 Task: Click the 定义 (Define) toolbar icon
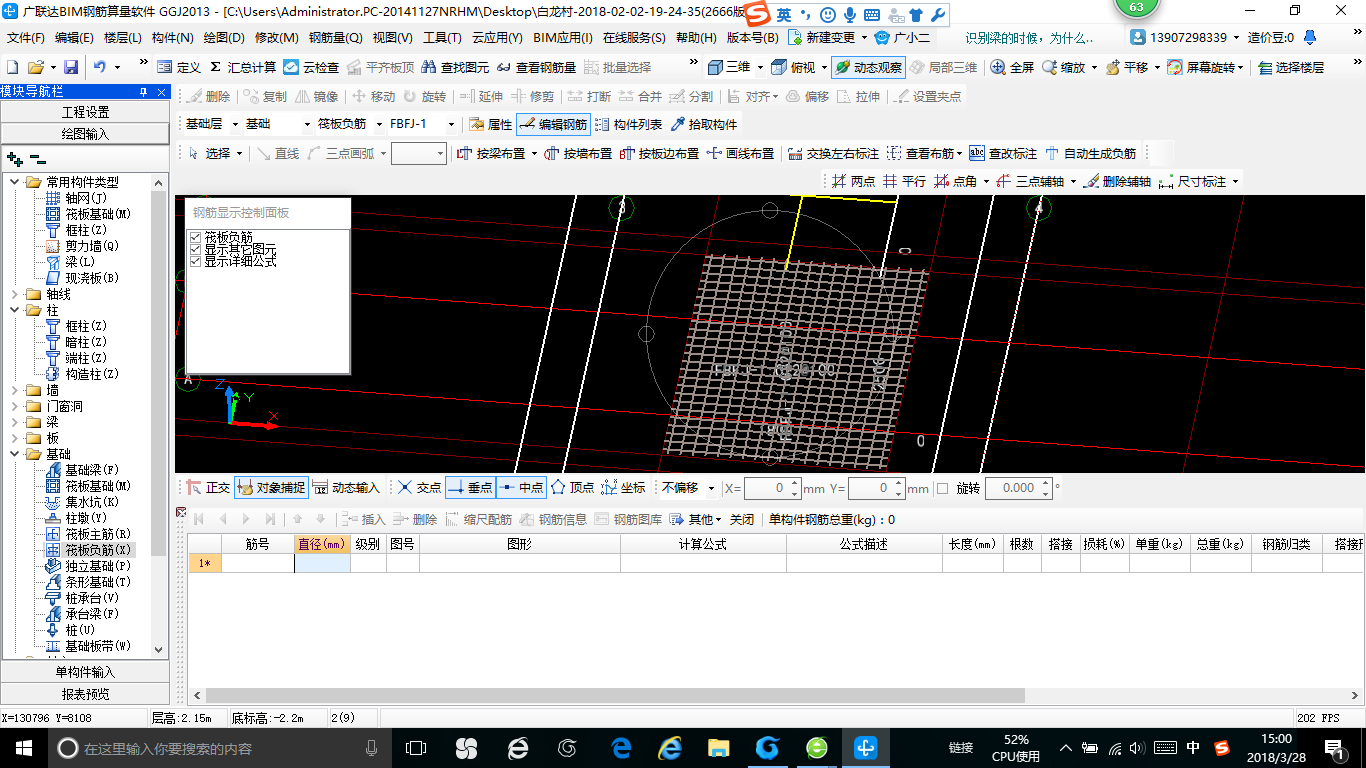(179, 67)
